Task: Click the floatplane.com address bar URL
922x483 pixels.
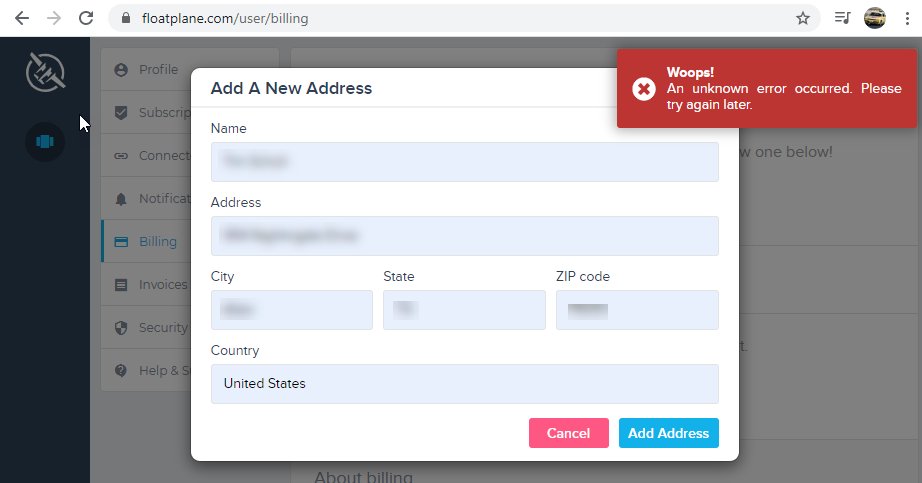Action: tap(225, 18)
